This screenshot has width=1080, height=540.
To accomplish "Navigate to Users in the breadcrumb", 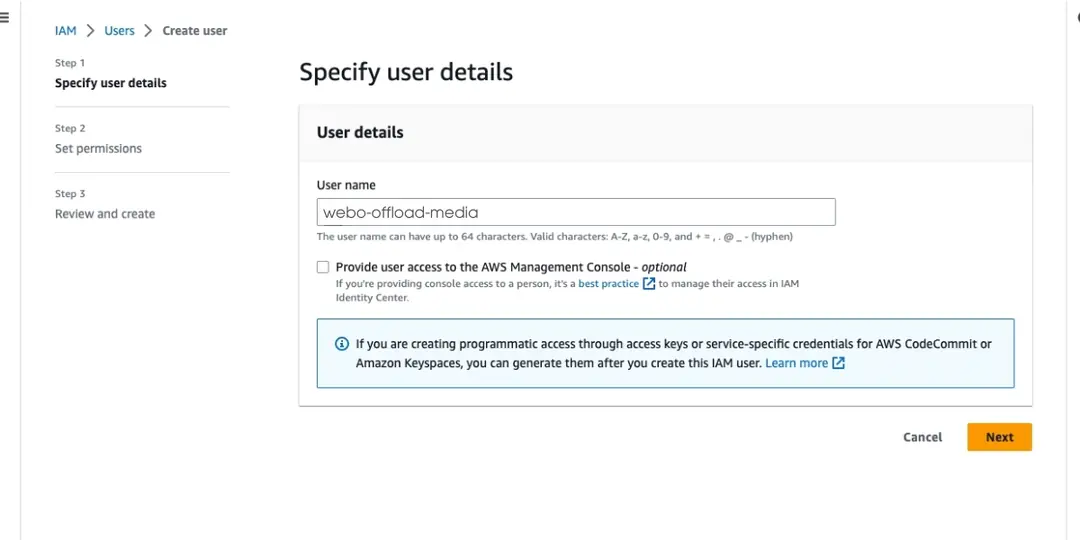I will pos(119,31).
